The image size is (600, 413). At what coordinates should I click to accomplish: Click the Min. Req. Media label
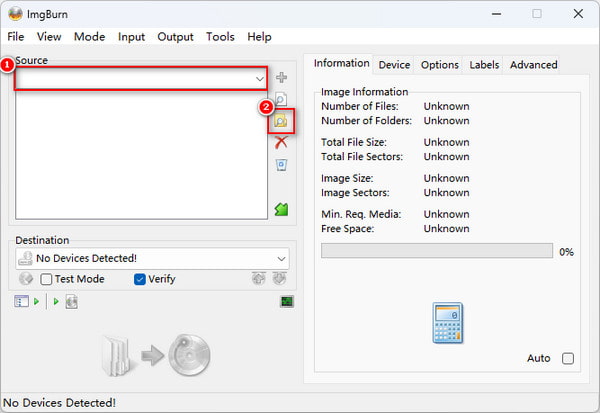(x=361, y=214)
